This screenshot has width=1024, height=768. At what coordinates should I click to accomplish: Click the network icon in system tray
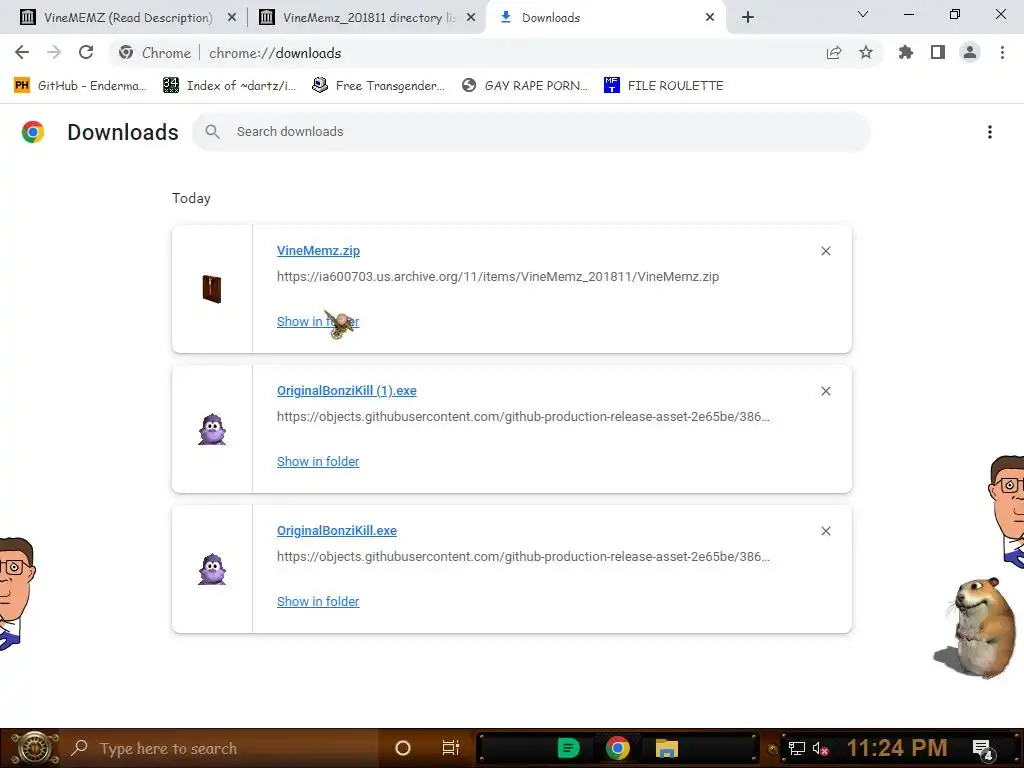[797, 748]
